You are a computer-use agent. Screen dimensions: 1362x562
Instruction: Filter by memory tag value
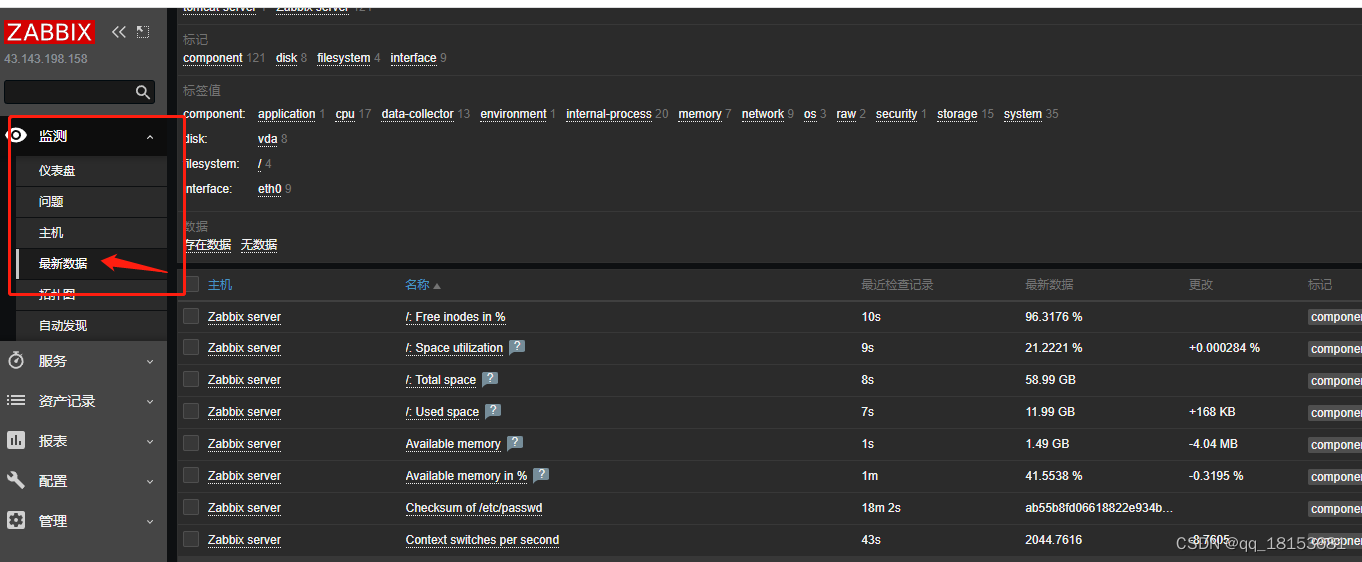[x=700, y=114]
